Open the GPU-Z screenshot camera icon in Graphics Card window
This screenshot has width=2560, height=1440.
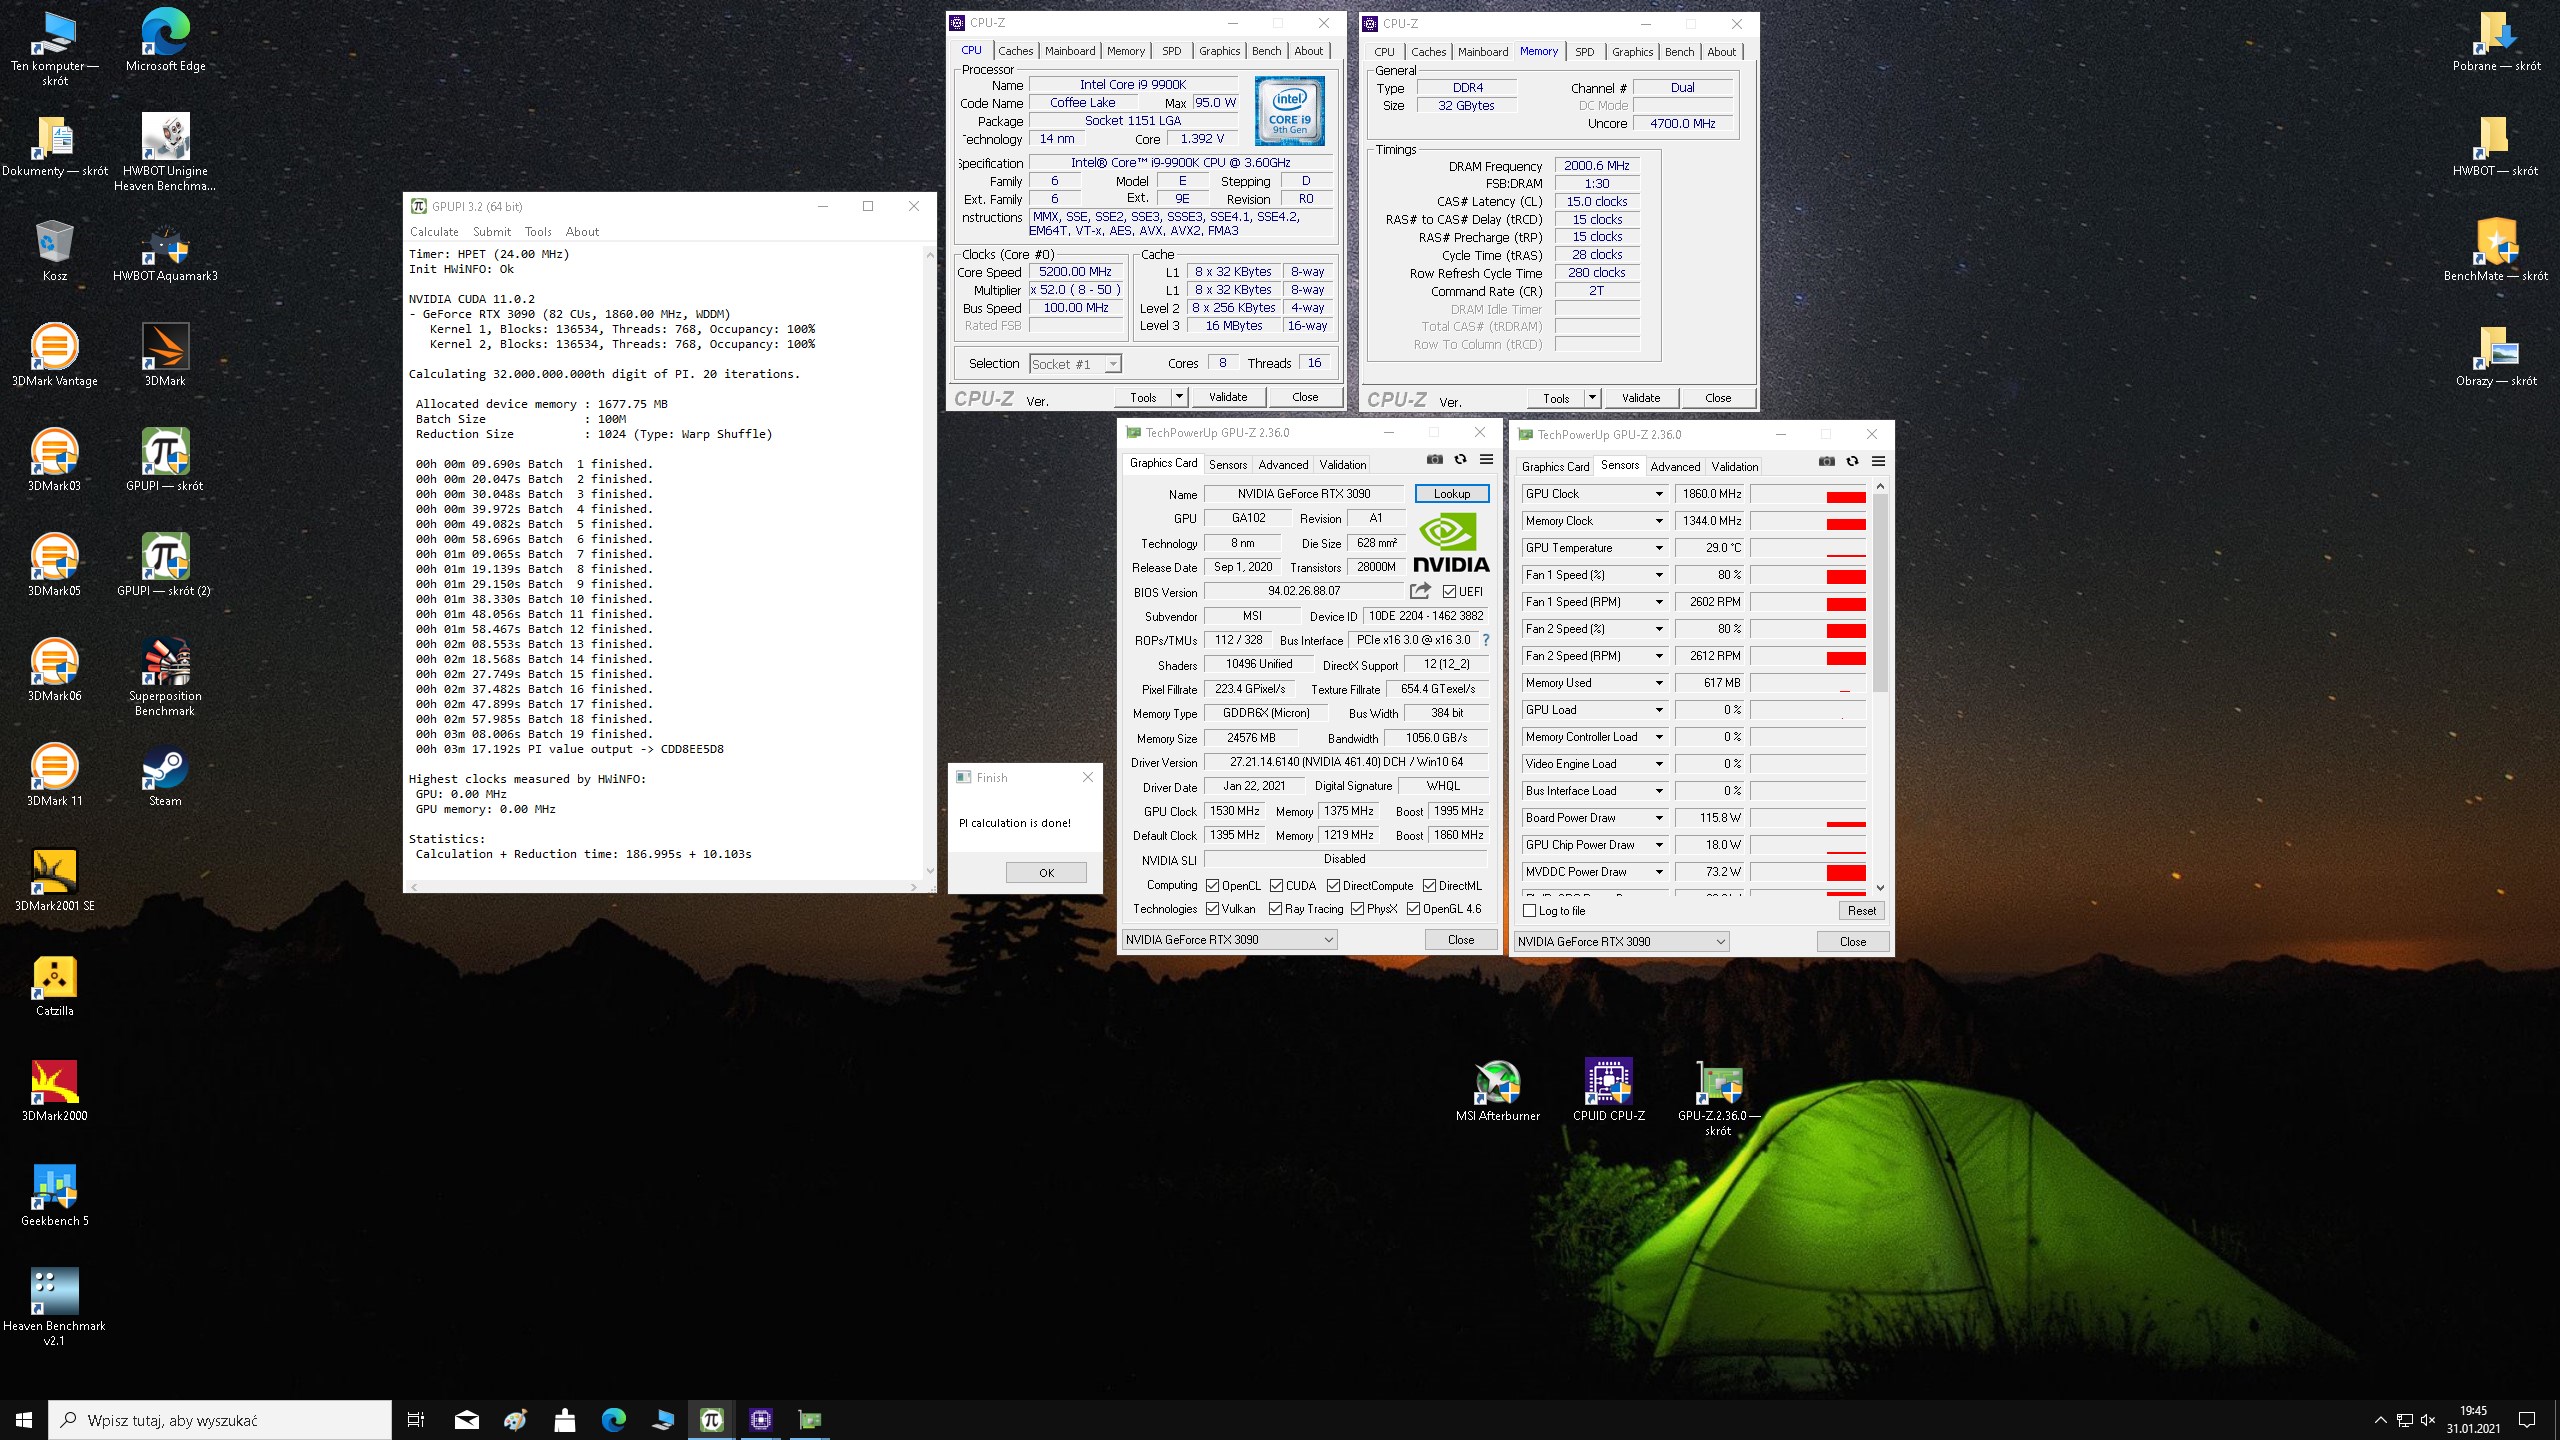tap(1434, 460)
